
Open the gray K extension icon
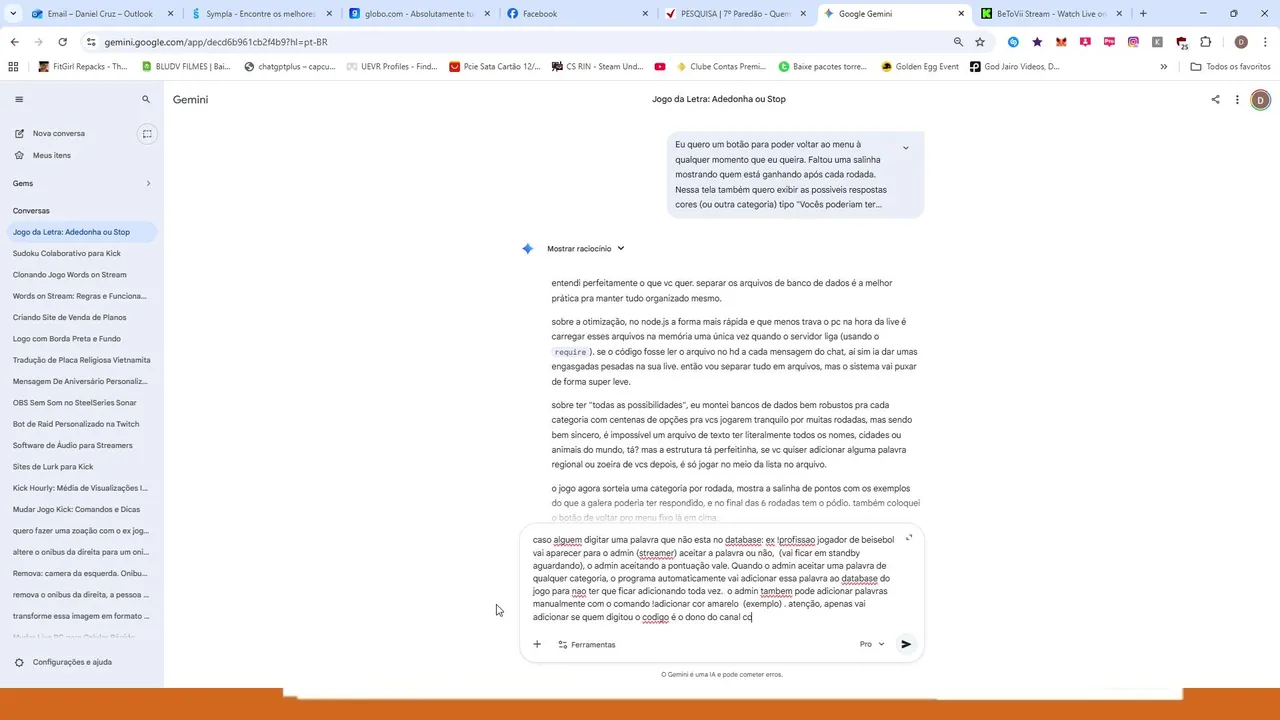pos(1157,42)
